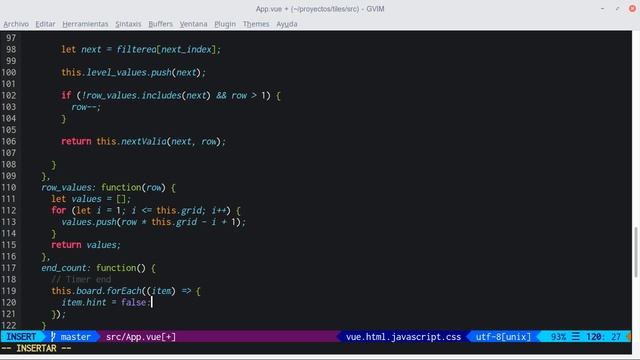Click the INSERT mode indicator
The height and width of the screenshot is (360, 640).
click(x=21, y=337)
